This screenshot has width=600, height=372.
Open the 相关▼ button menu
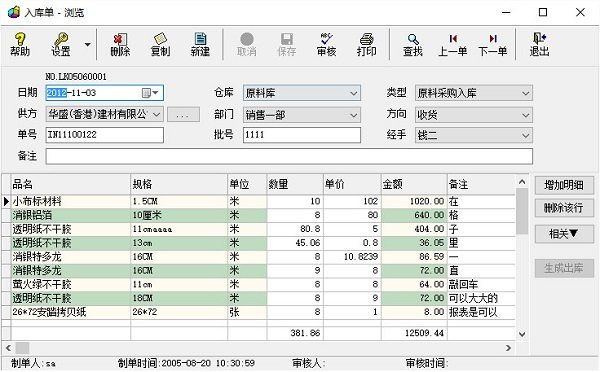(564, 233)
